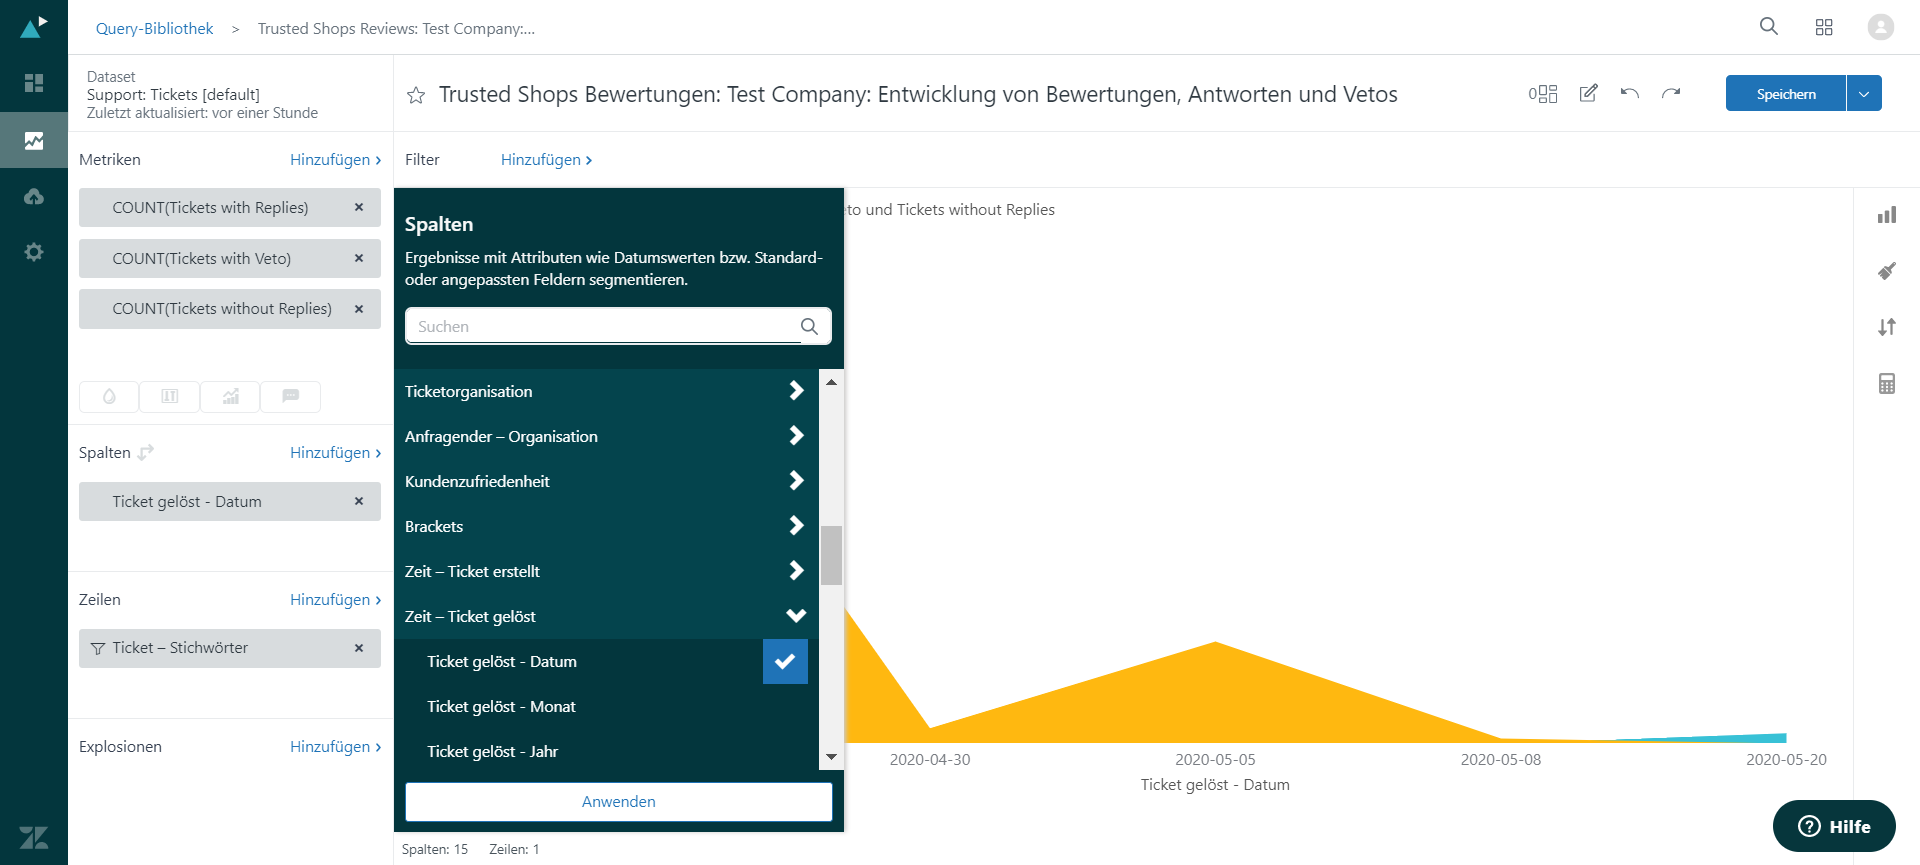Click the Anwenden button
Screen dimensions: 1920x865
click(x=618, y=802)
